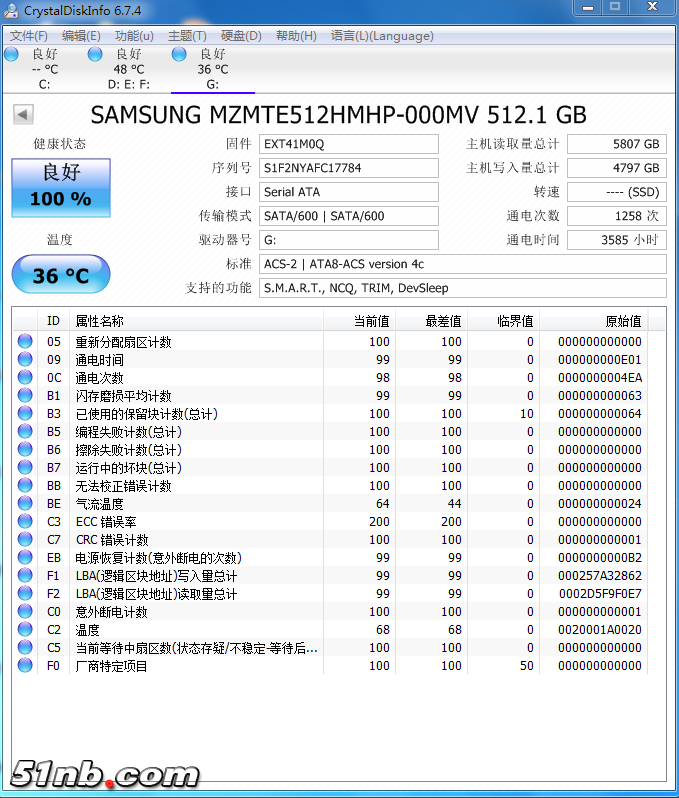
Task: Select the C: drive status icon
Action: point(12,54)
